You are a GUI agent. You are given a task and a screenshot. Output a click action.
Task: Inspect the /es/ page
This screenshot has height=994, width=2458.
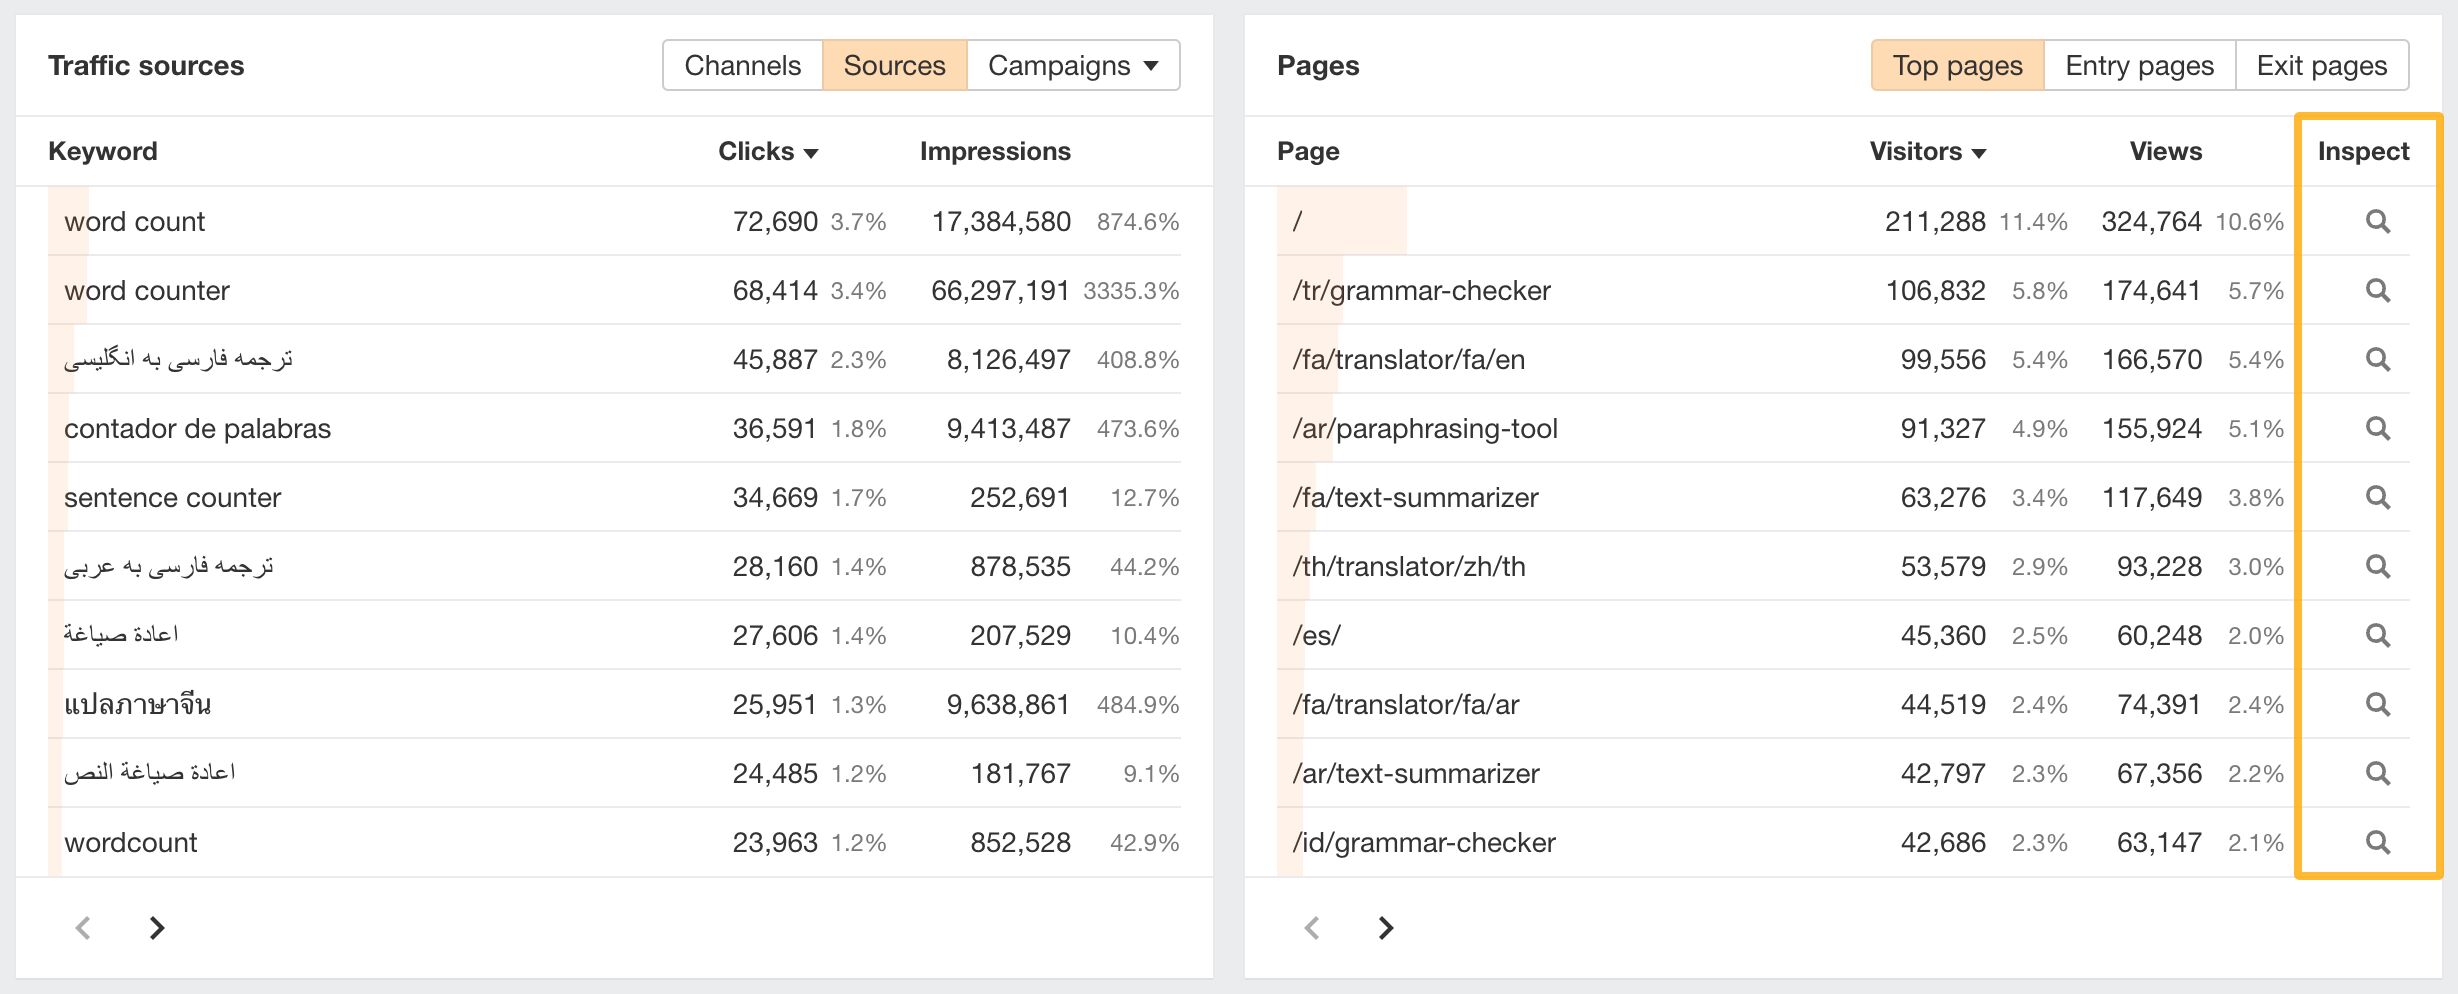(2377, 635)
